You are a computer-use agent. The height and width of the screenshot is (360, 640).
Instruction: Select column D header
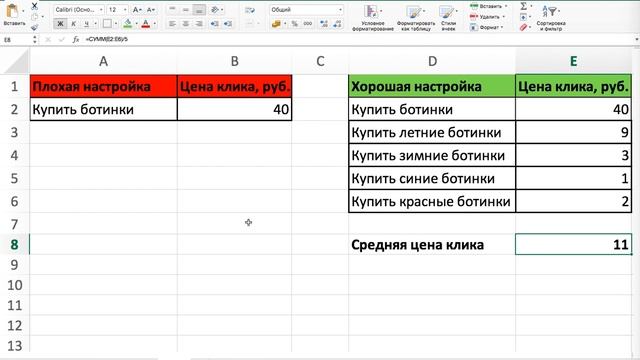[432, 61]
